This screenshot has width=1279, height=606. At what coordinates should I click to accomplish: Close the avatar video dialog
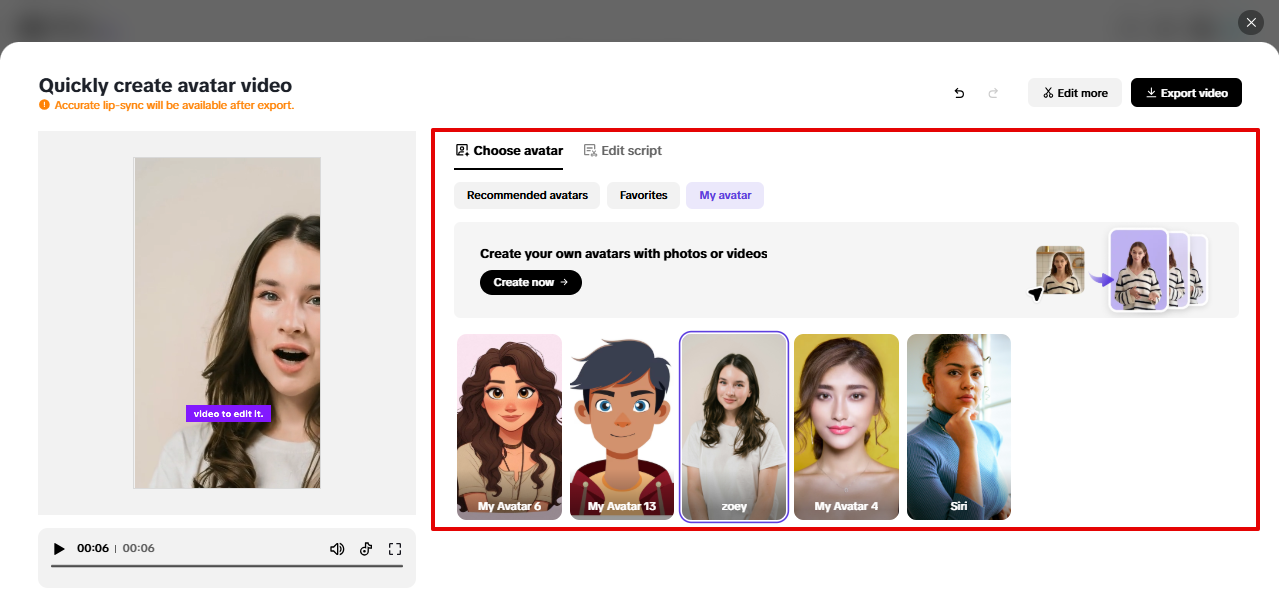click(x=1251, y=22)
